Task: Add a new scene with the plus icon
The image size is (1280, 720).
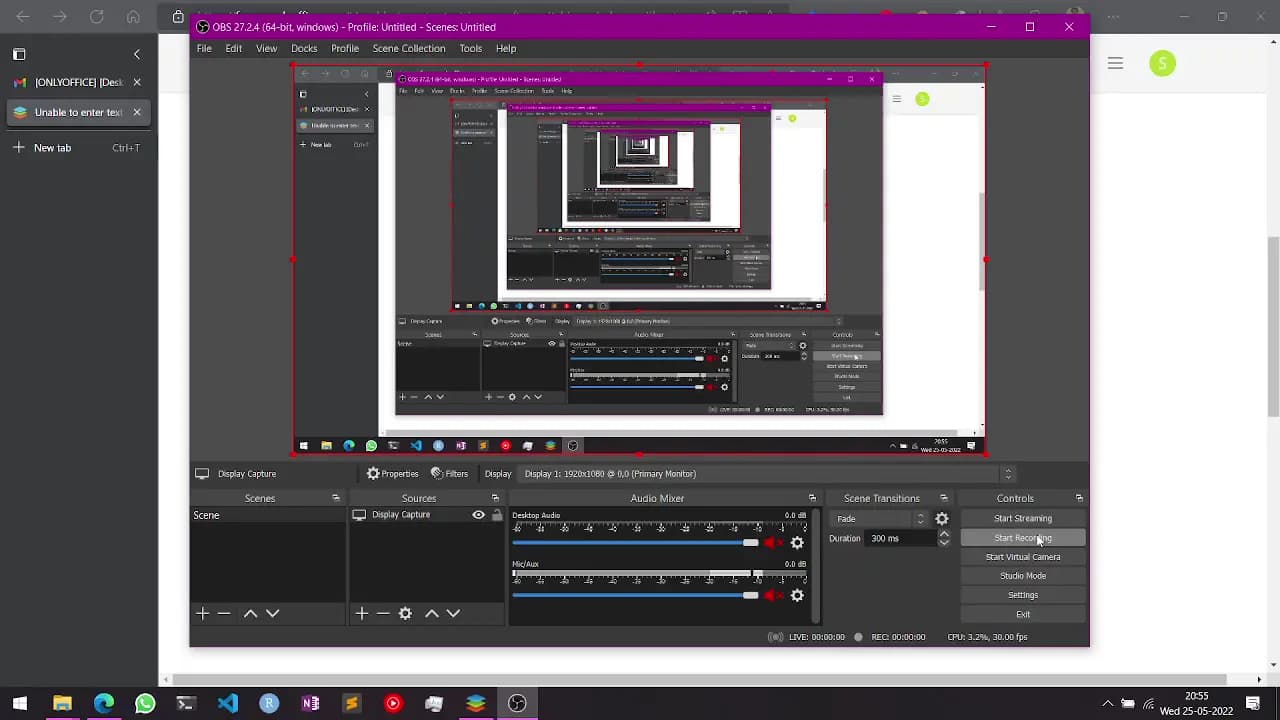Action: tap(202, 613)
